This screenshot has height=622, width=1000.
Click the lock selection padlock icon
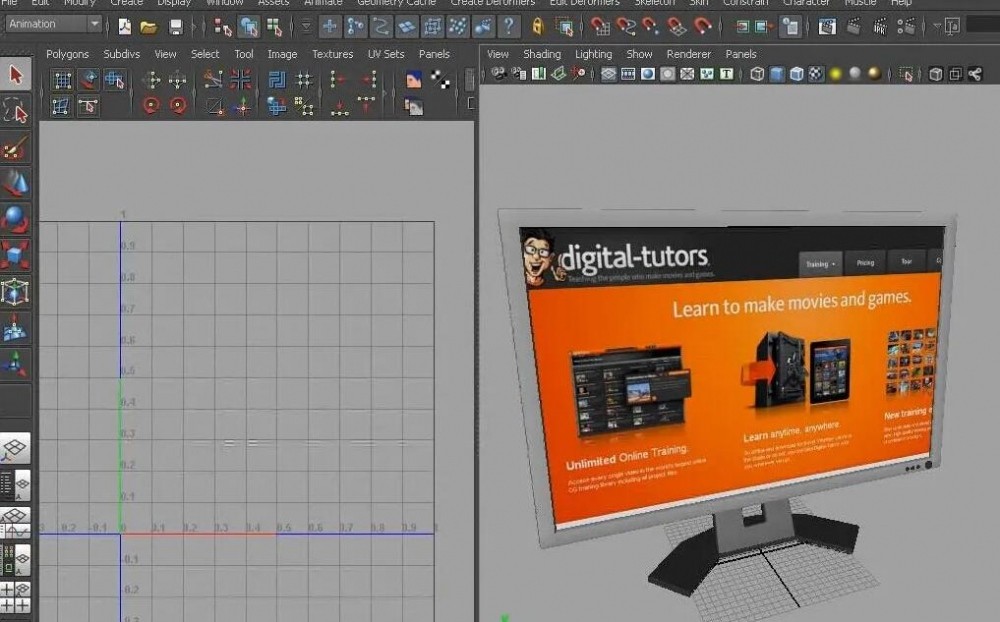[x=538, y=27]
